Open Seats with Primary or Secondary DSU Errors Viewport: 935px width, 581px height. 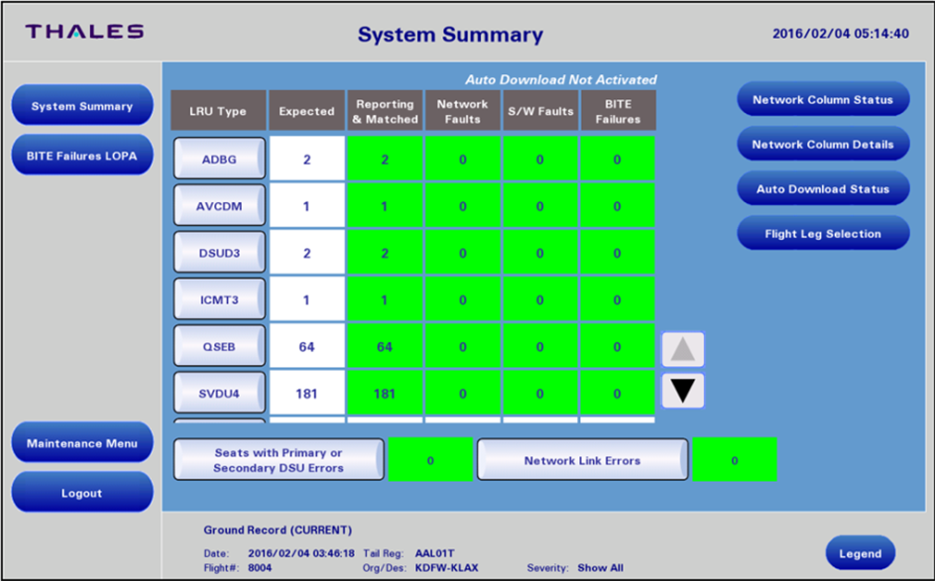[278, 460]
